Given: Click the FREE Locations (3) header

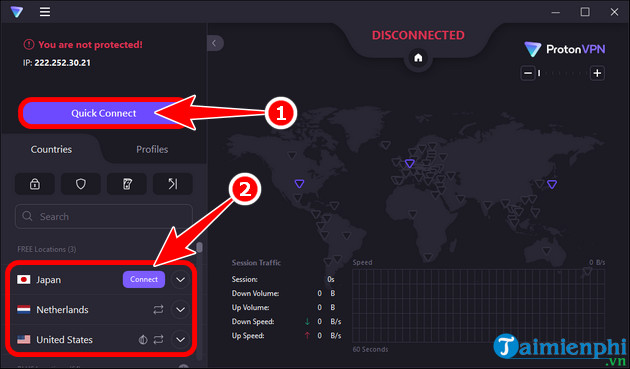Looking at the screenshot, I should 47,249.
